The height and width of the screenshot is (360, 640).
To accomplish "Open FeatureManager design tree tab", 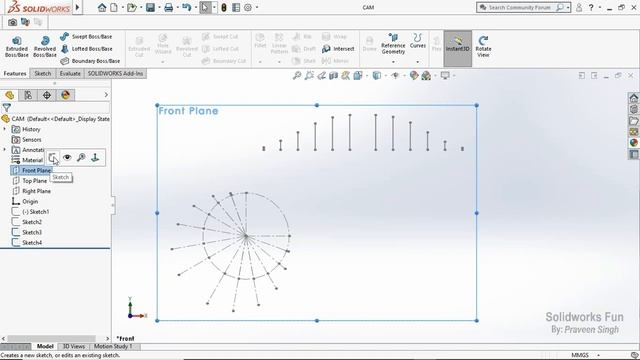I will tap(9, 95).
